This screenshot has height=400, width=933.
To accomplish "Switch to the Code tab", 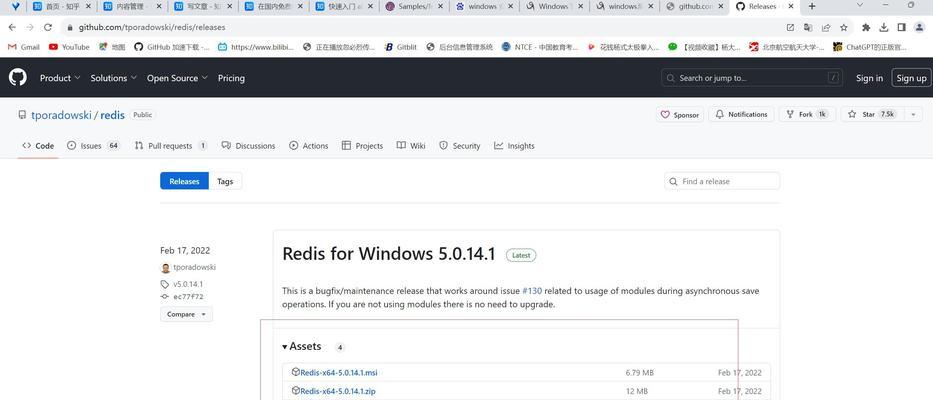I will click(38, 146).
